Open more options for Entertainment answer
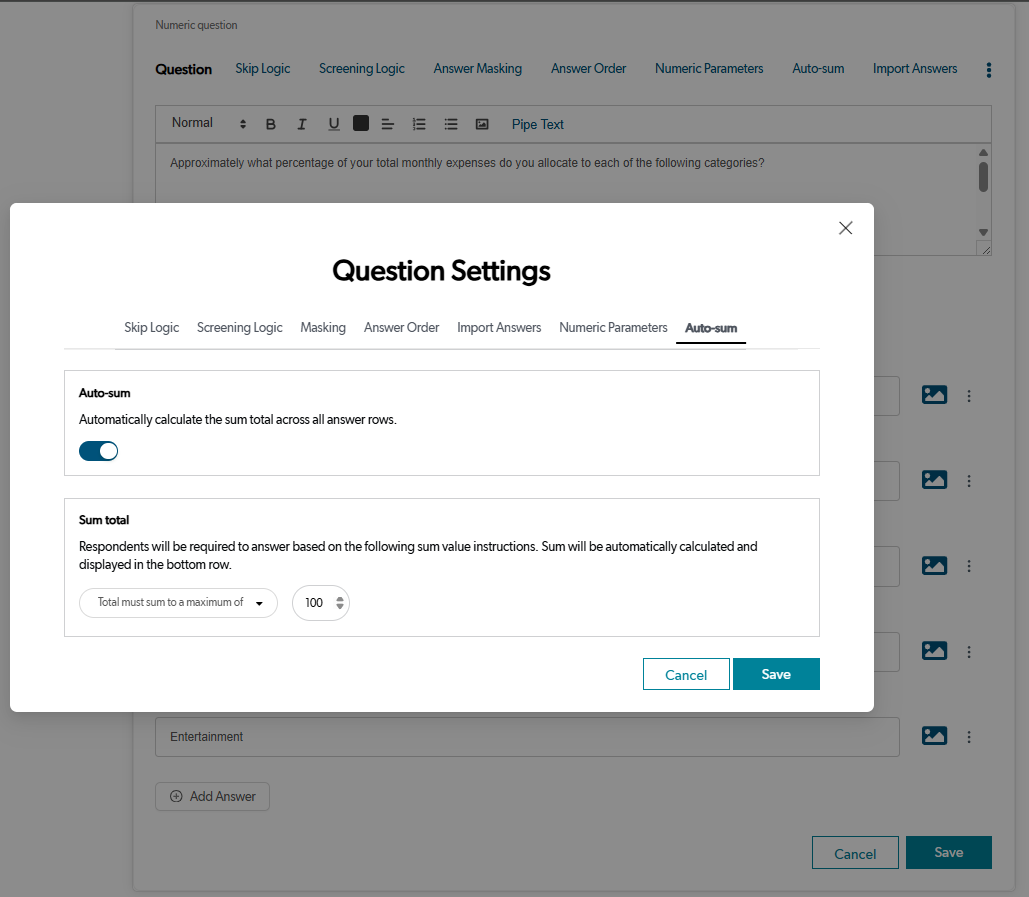The height and width of the screenshot is (897, 1029). pyautogui.click(x=969, y=737)
